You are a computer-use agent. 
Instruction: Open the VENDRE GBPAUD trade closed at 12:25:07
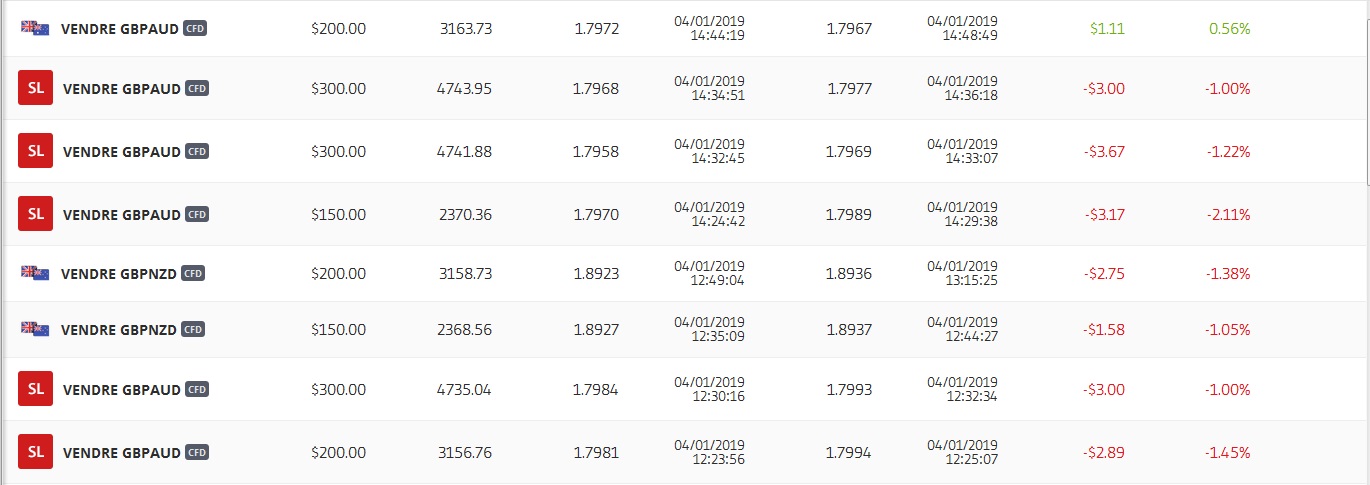122,453
